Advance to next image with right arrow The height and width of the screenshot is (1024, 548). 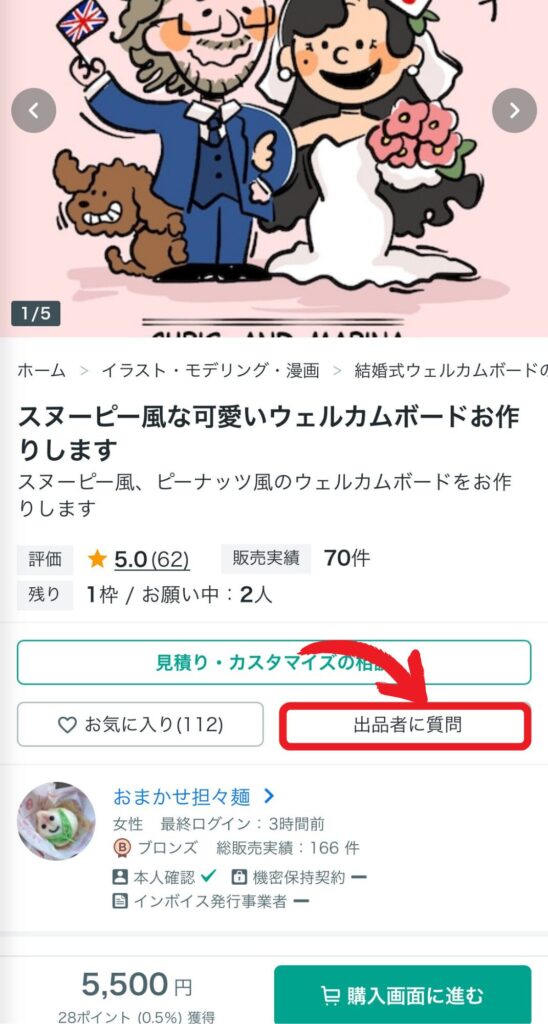[514, 110]
